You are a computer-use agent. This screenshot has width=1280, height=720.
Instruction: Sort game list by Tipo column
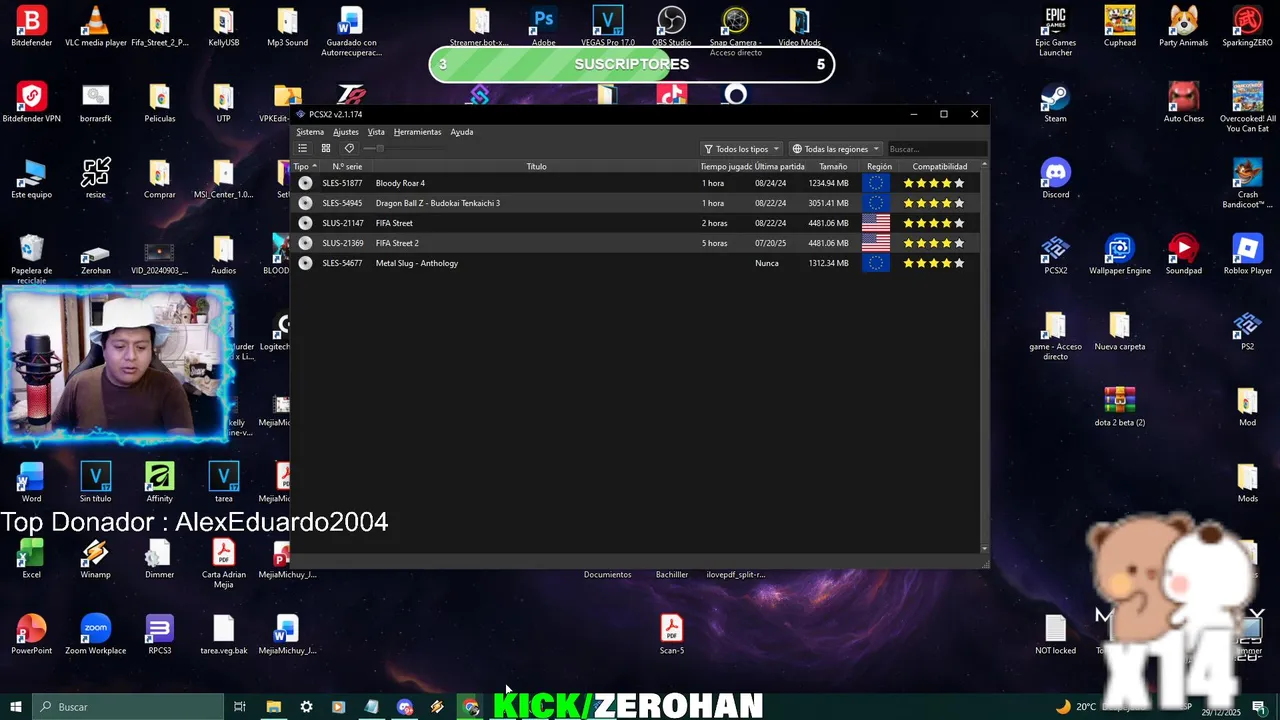[x=305, y=167]
